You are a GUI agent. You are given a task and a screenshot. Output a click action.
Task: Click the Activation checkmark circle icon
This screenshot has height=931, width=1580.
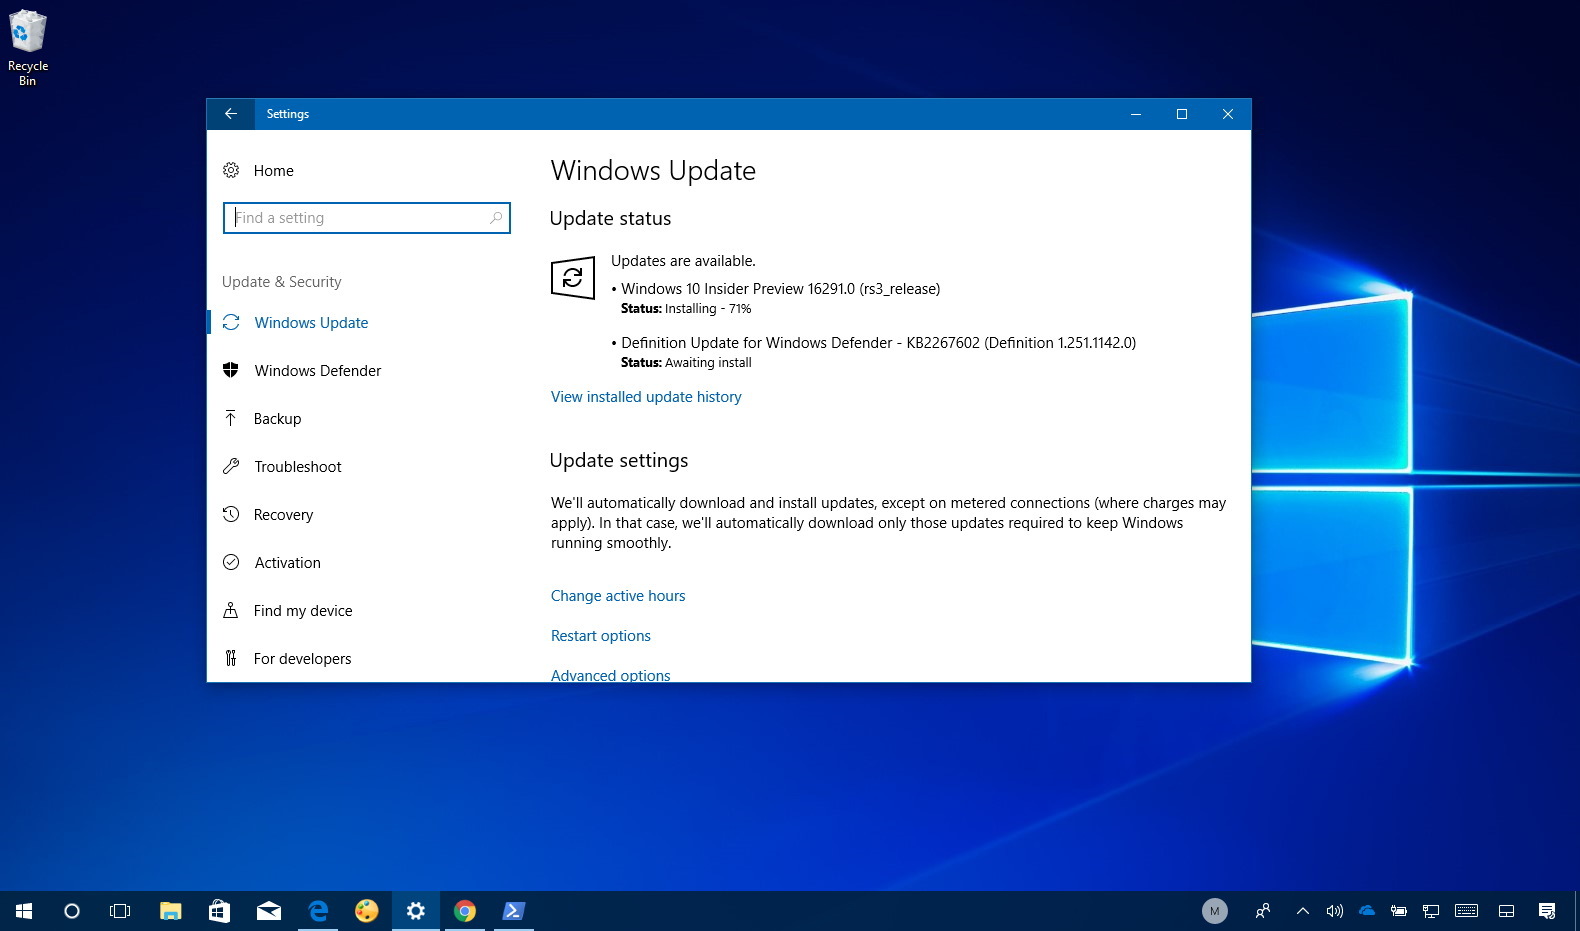click(x=231, y=562)
